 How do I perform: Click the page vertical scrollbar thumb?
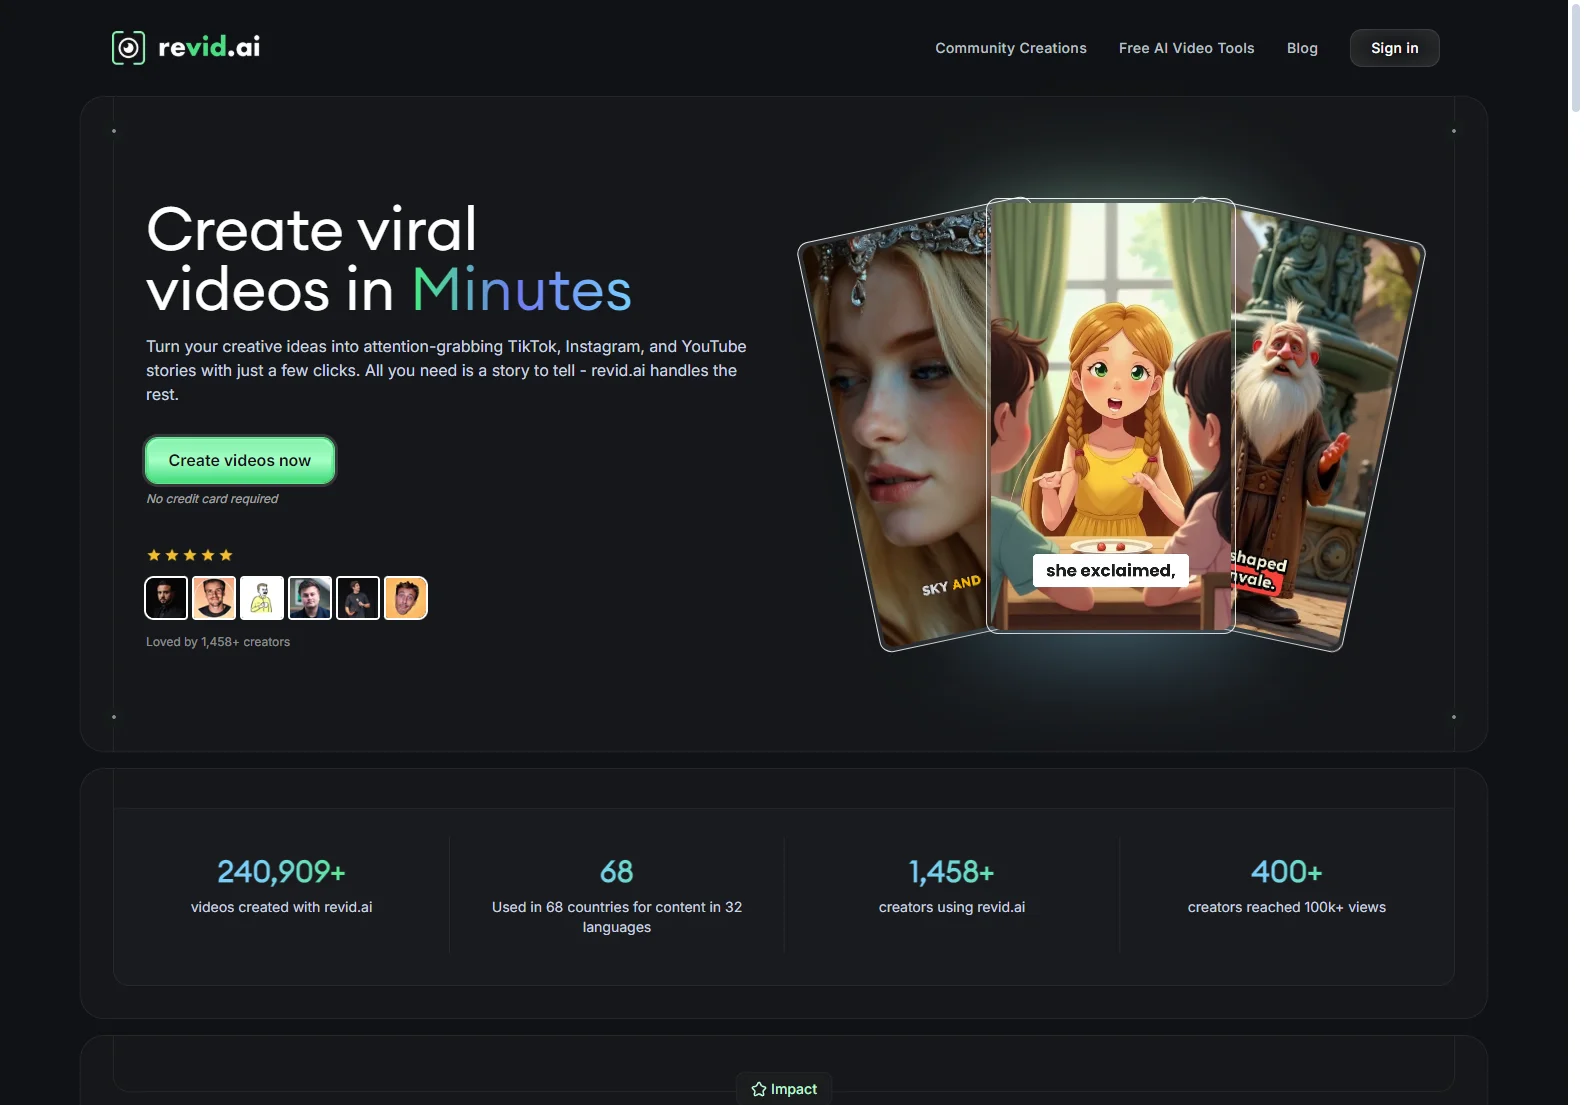click(1576, 58)
